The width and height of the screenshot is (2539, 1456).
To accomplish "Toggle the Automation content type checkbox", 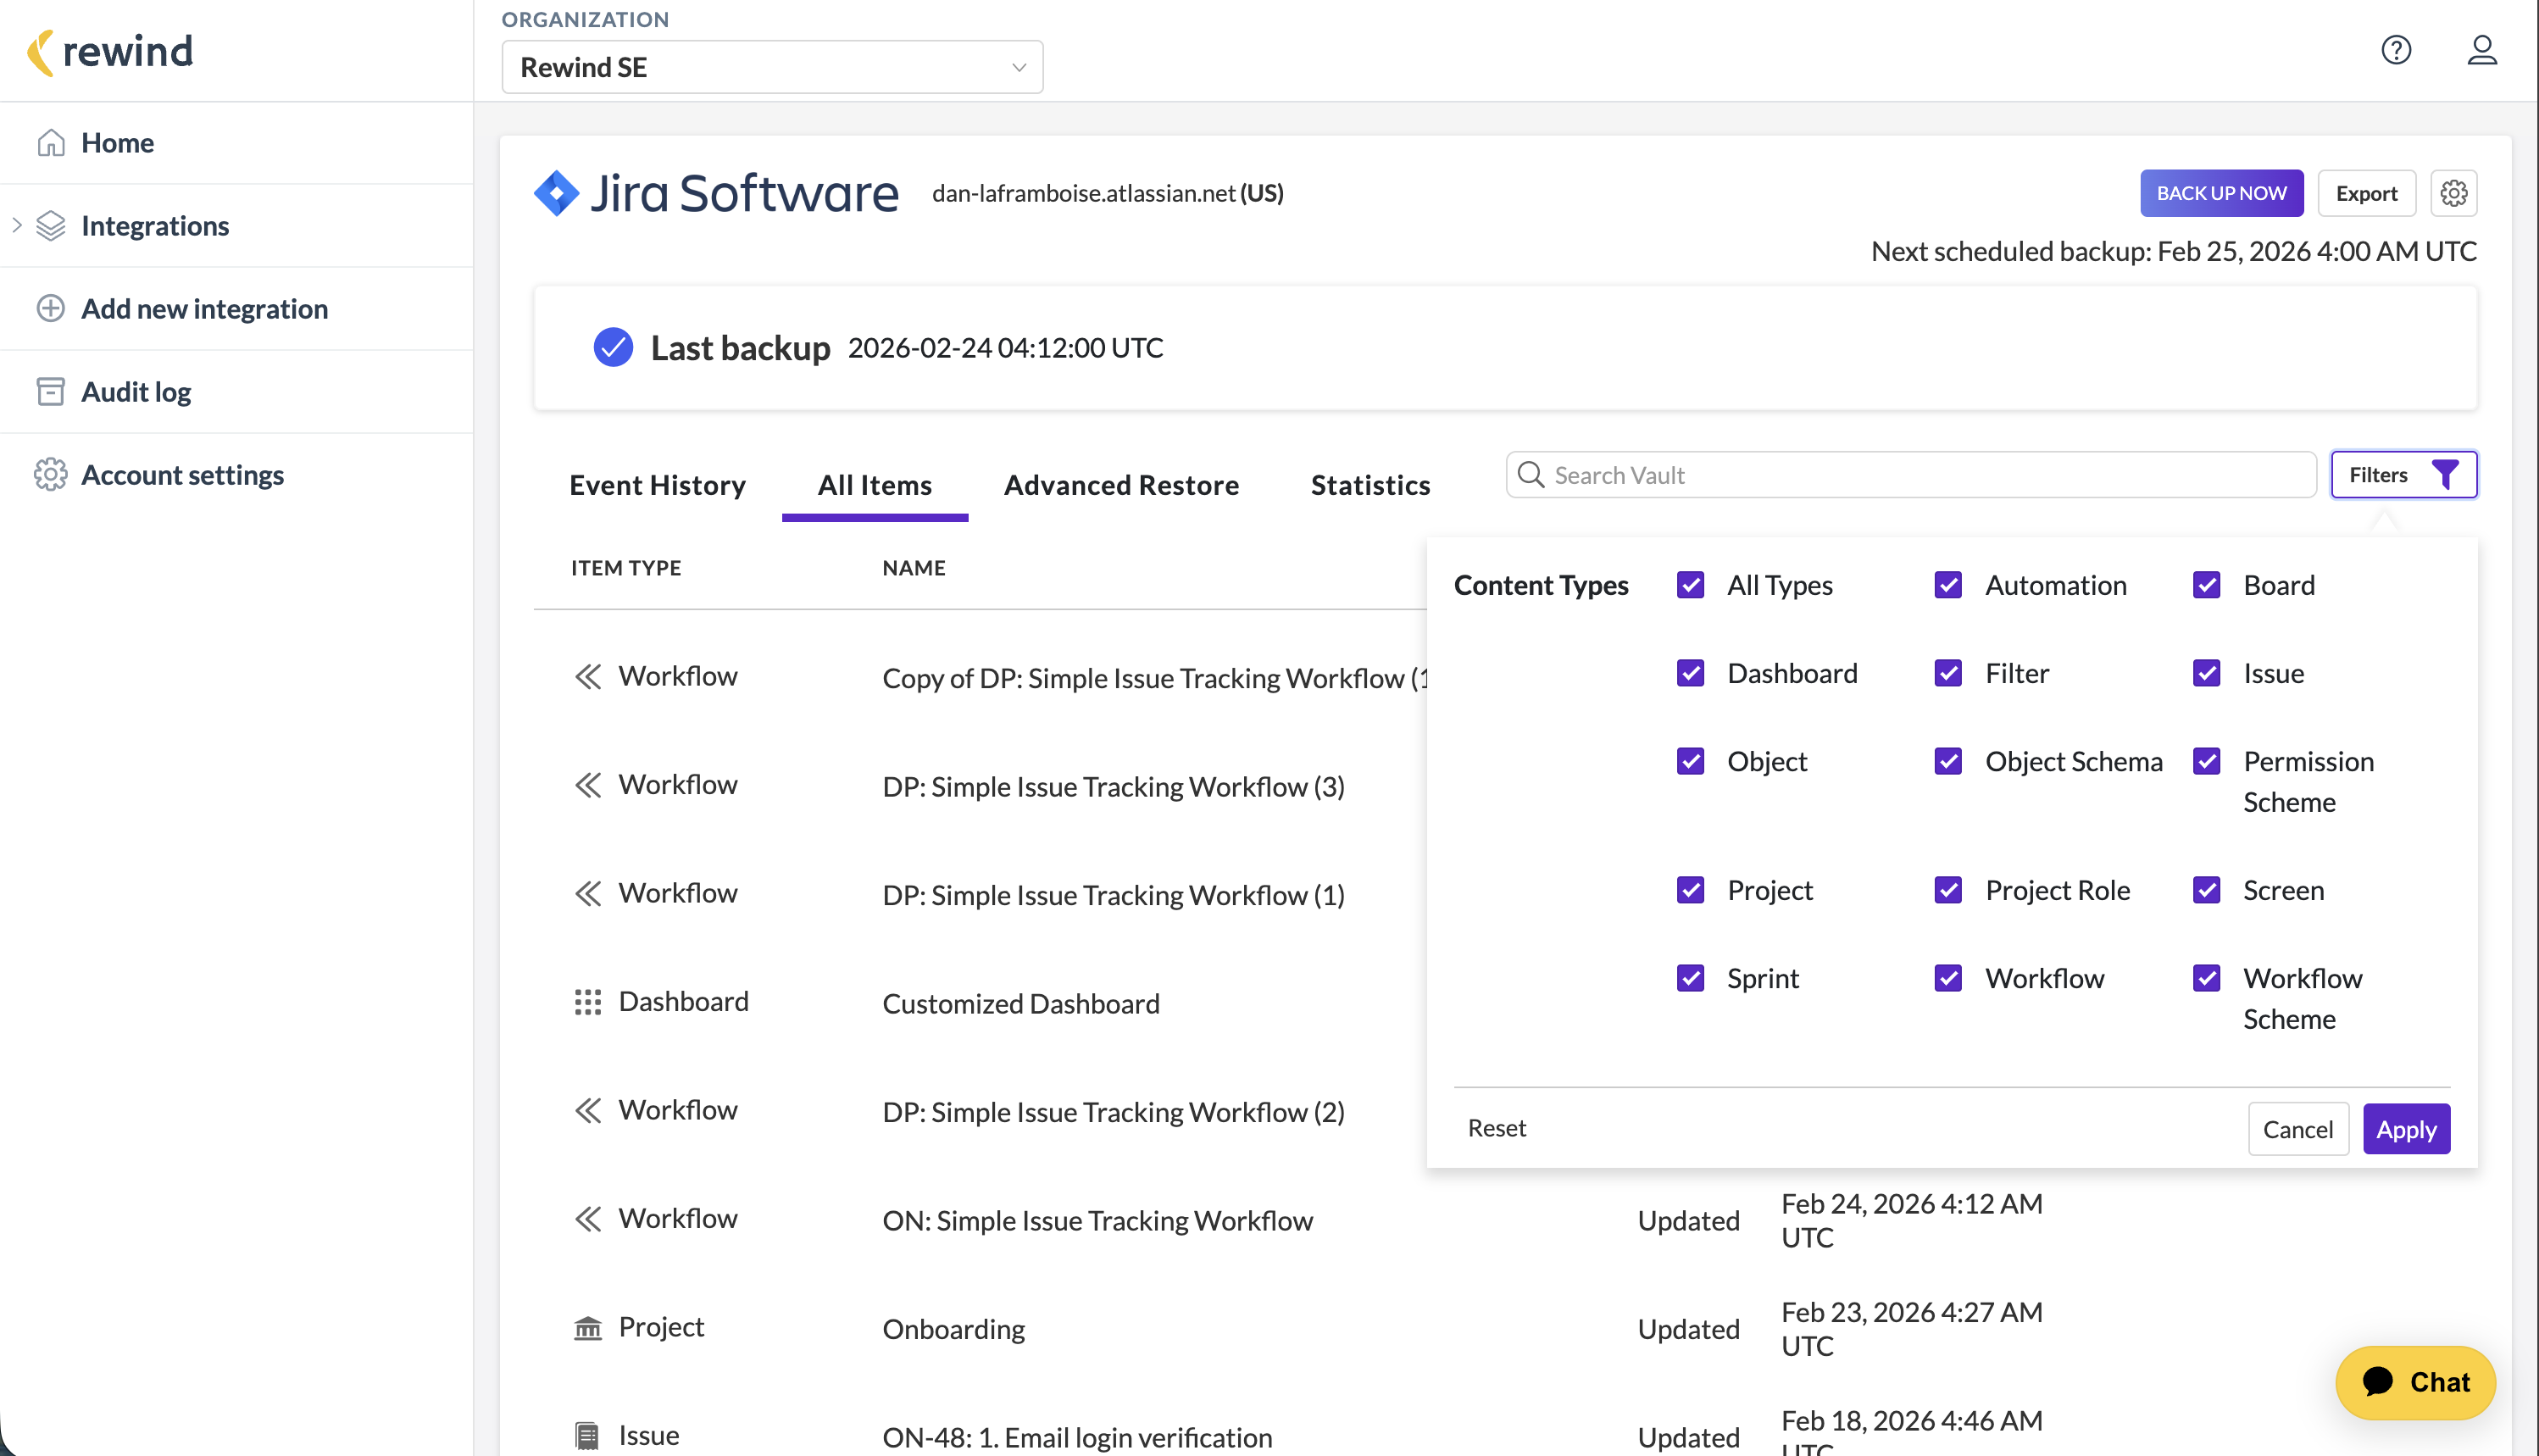I will (1948, 585).
